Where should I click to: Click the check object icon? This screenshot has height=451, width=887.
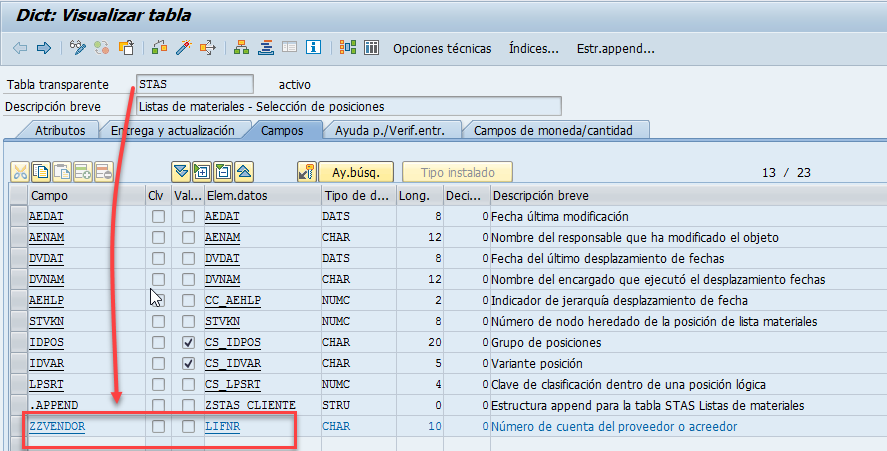(x=160, y=48)
